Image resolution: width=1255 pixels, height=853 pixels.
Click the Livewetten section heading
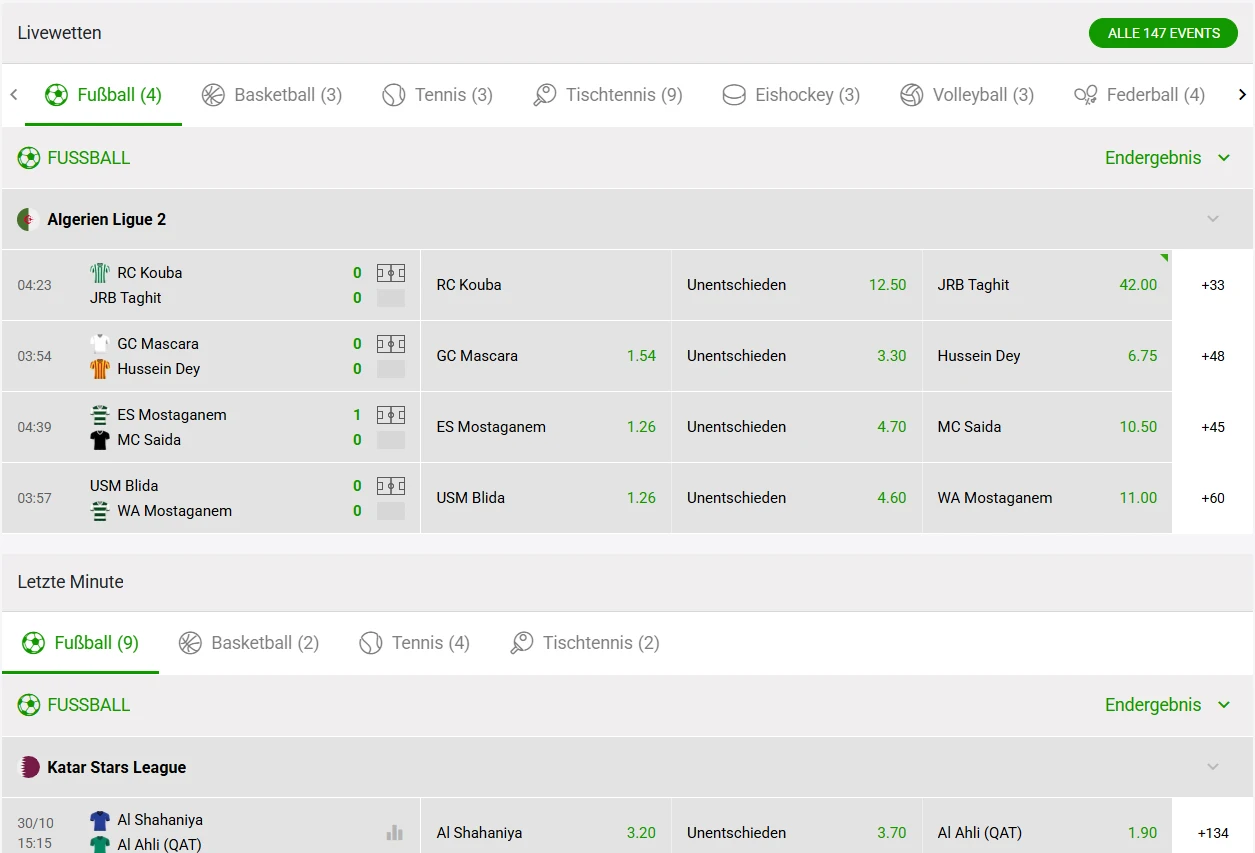pos(59,33)
